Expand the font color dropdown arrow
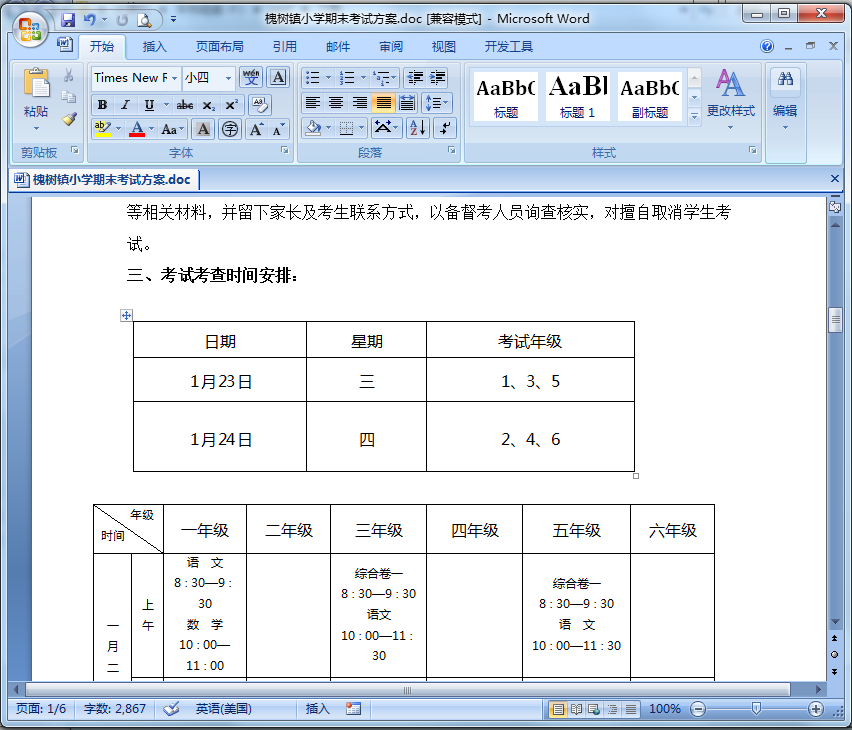 [151, 128]
